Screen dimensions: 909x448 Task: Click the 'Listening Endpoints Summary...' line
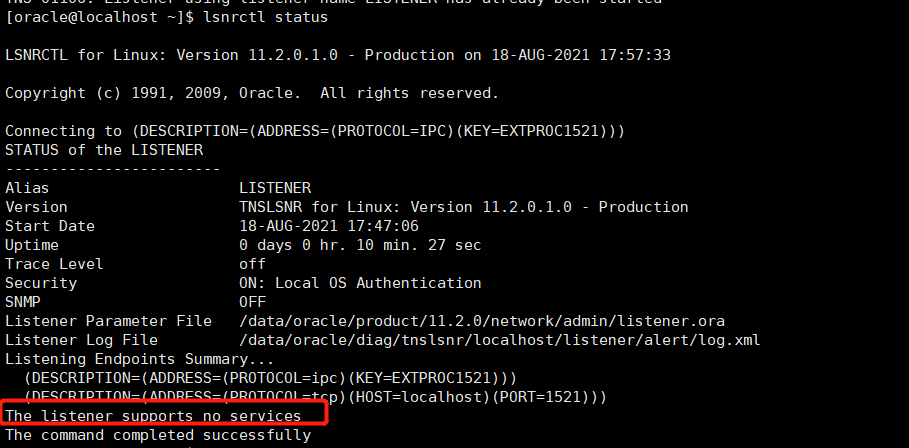pos(139,358)
